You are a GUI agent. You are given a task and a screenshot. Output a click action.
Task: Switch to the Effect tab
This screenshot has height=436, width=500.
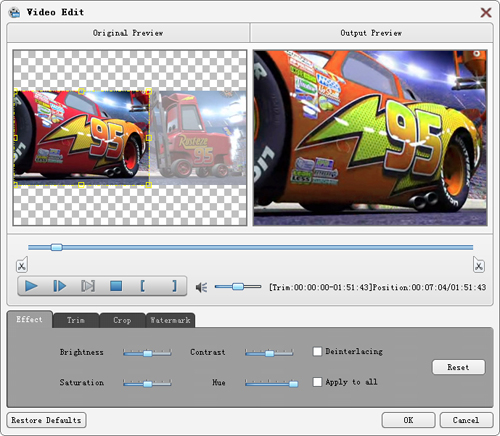(x=30, y=319)
